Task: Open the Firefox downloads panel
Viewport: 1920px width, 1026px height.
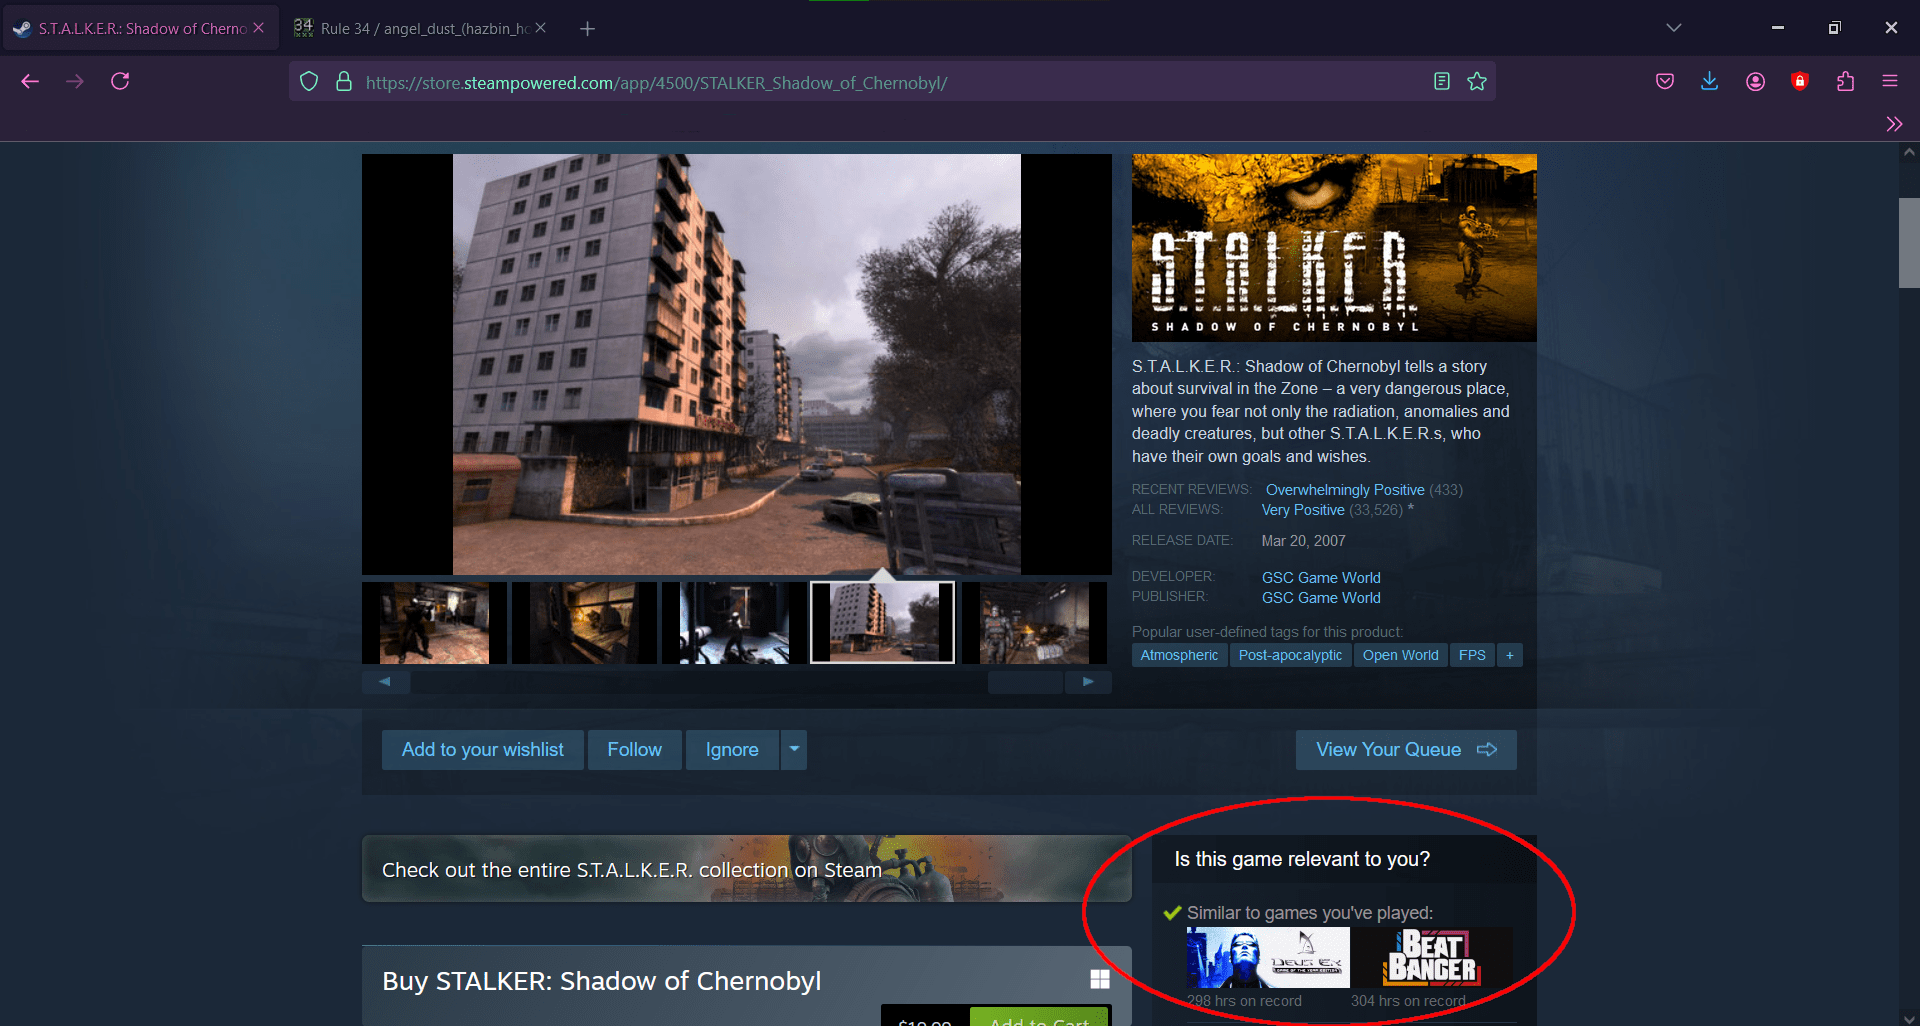Action: point(1710,82)
